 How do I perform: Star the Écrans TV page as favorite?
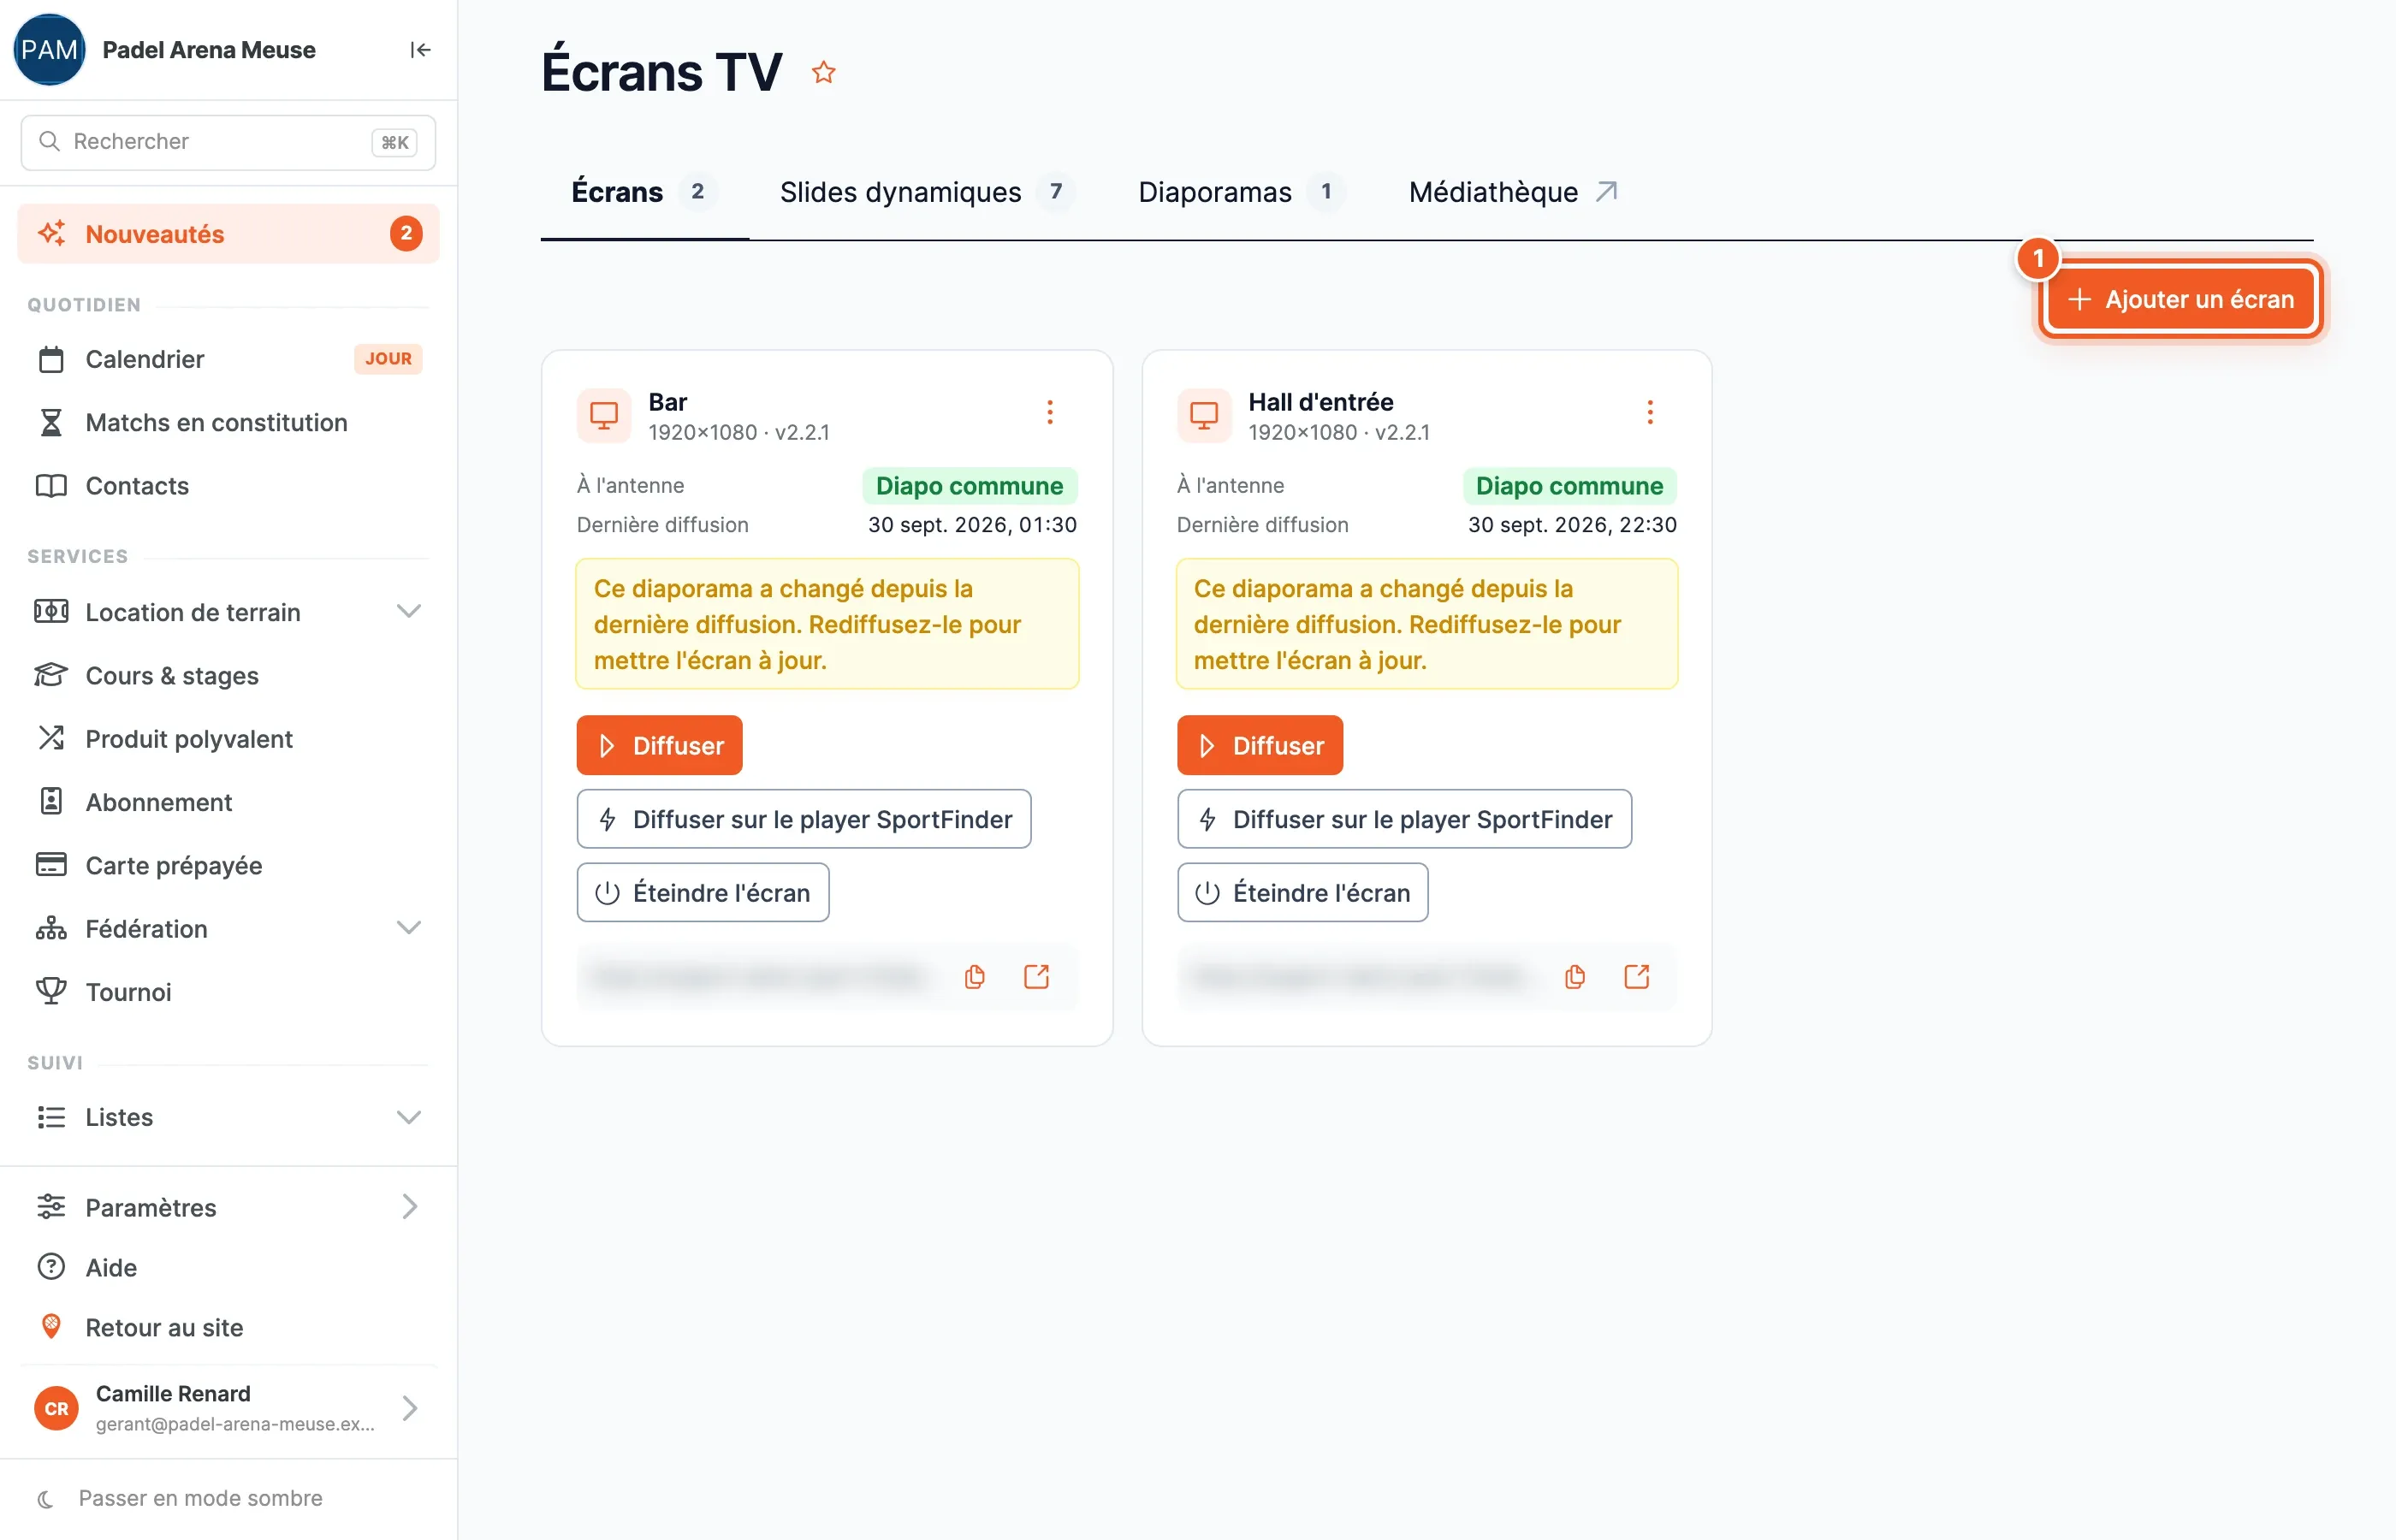[x=823, y=72]
